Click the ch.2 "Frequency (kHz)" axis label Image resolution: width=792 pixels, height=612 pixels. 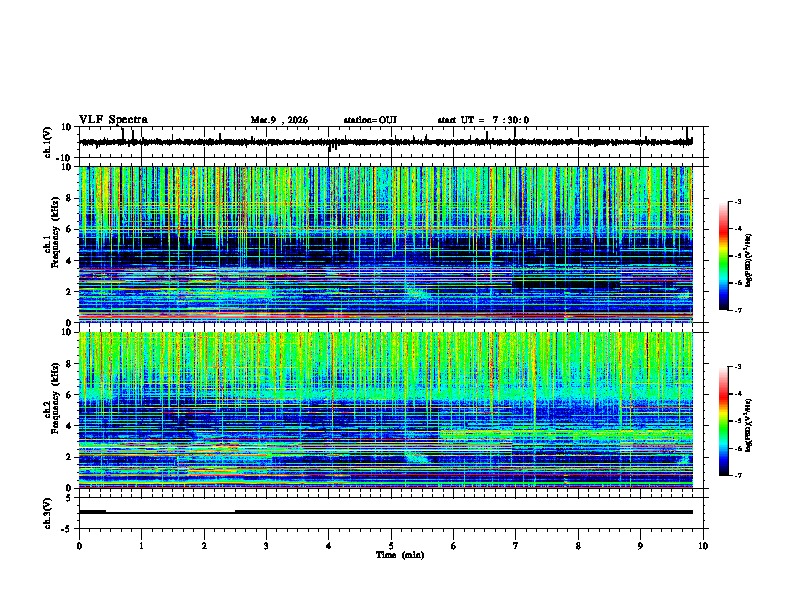tap(55, 398)
